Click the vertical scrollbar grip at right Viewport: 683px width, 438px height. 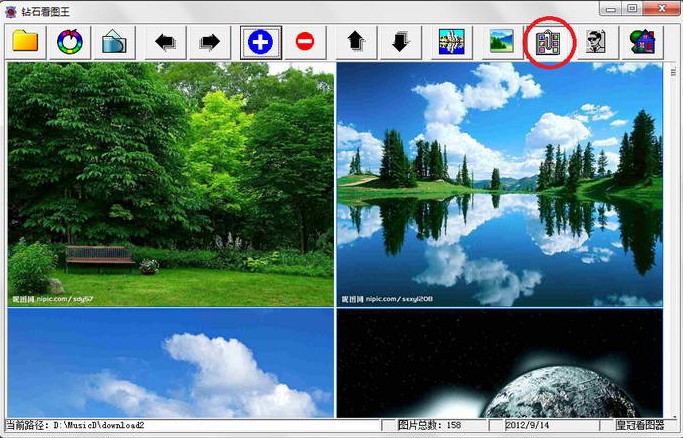pos(673,71)
